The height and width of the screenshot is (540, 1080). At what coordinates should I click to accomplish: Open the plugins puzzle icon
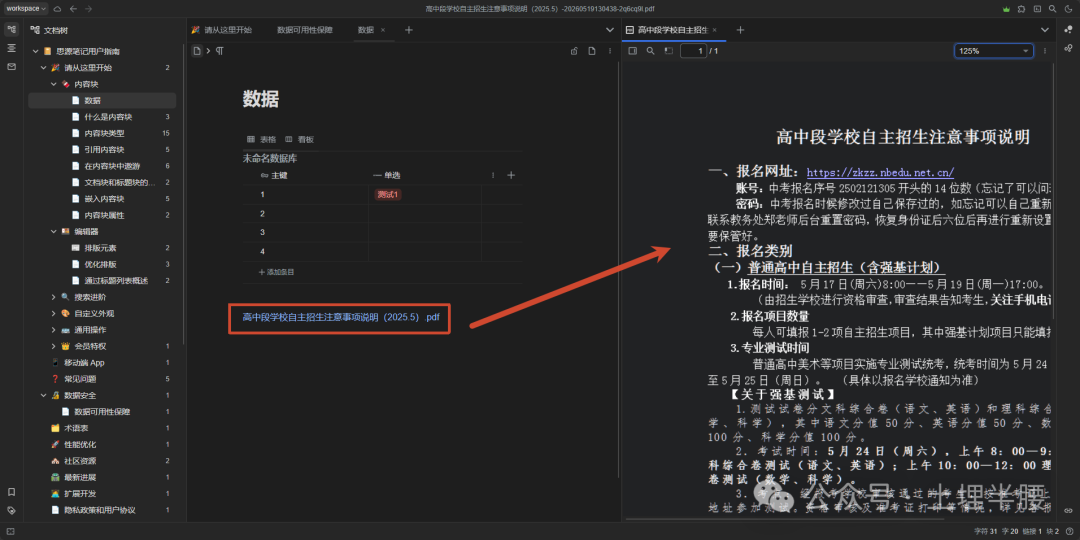[x=1021, y=9]
